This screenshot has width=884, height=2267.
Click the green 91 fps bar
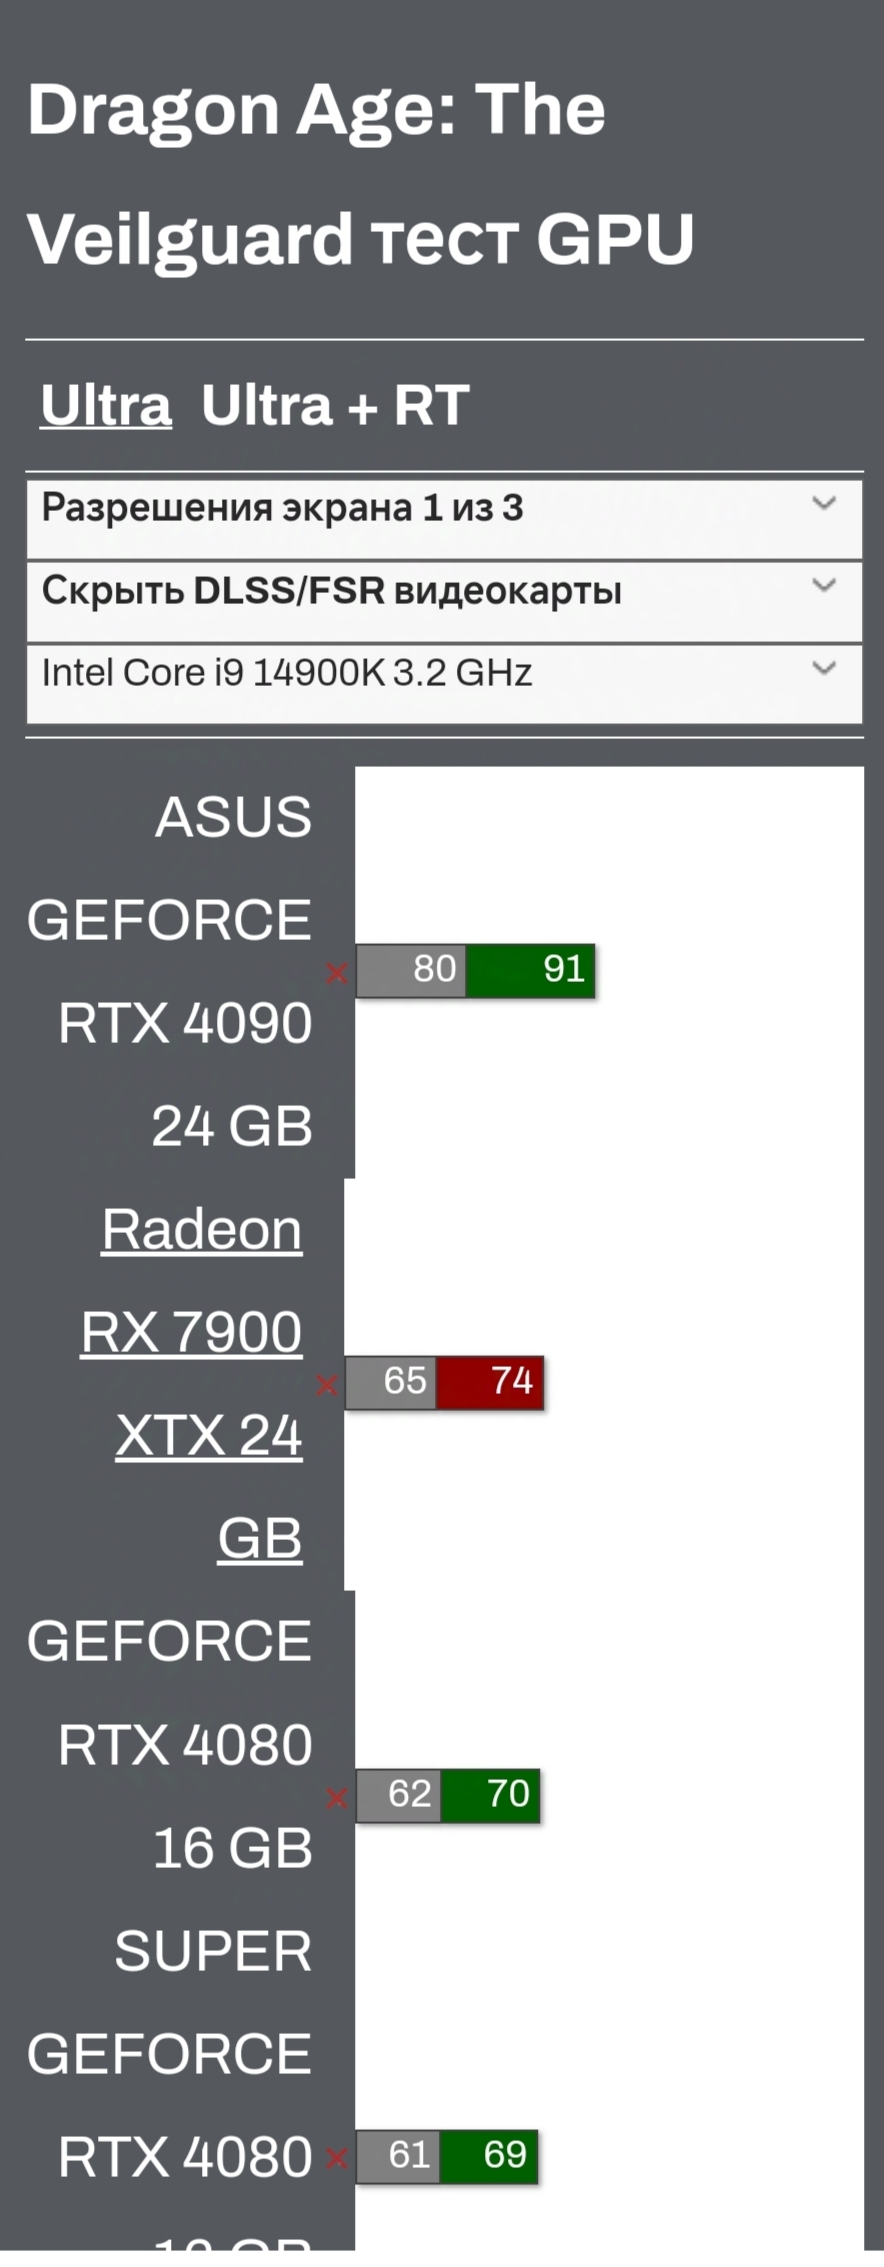(x=531, y=970)
